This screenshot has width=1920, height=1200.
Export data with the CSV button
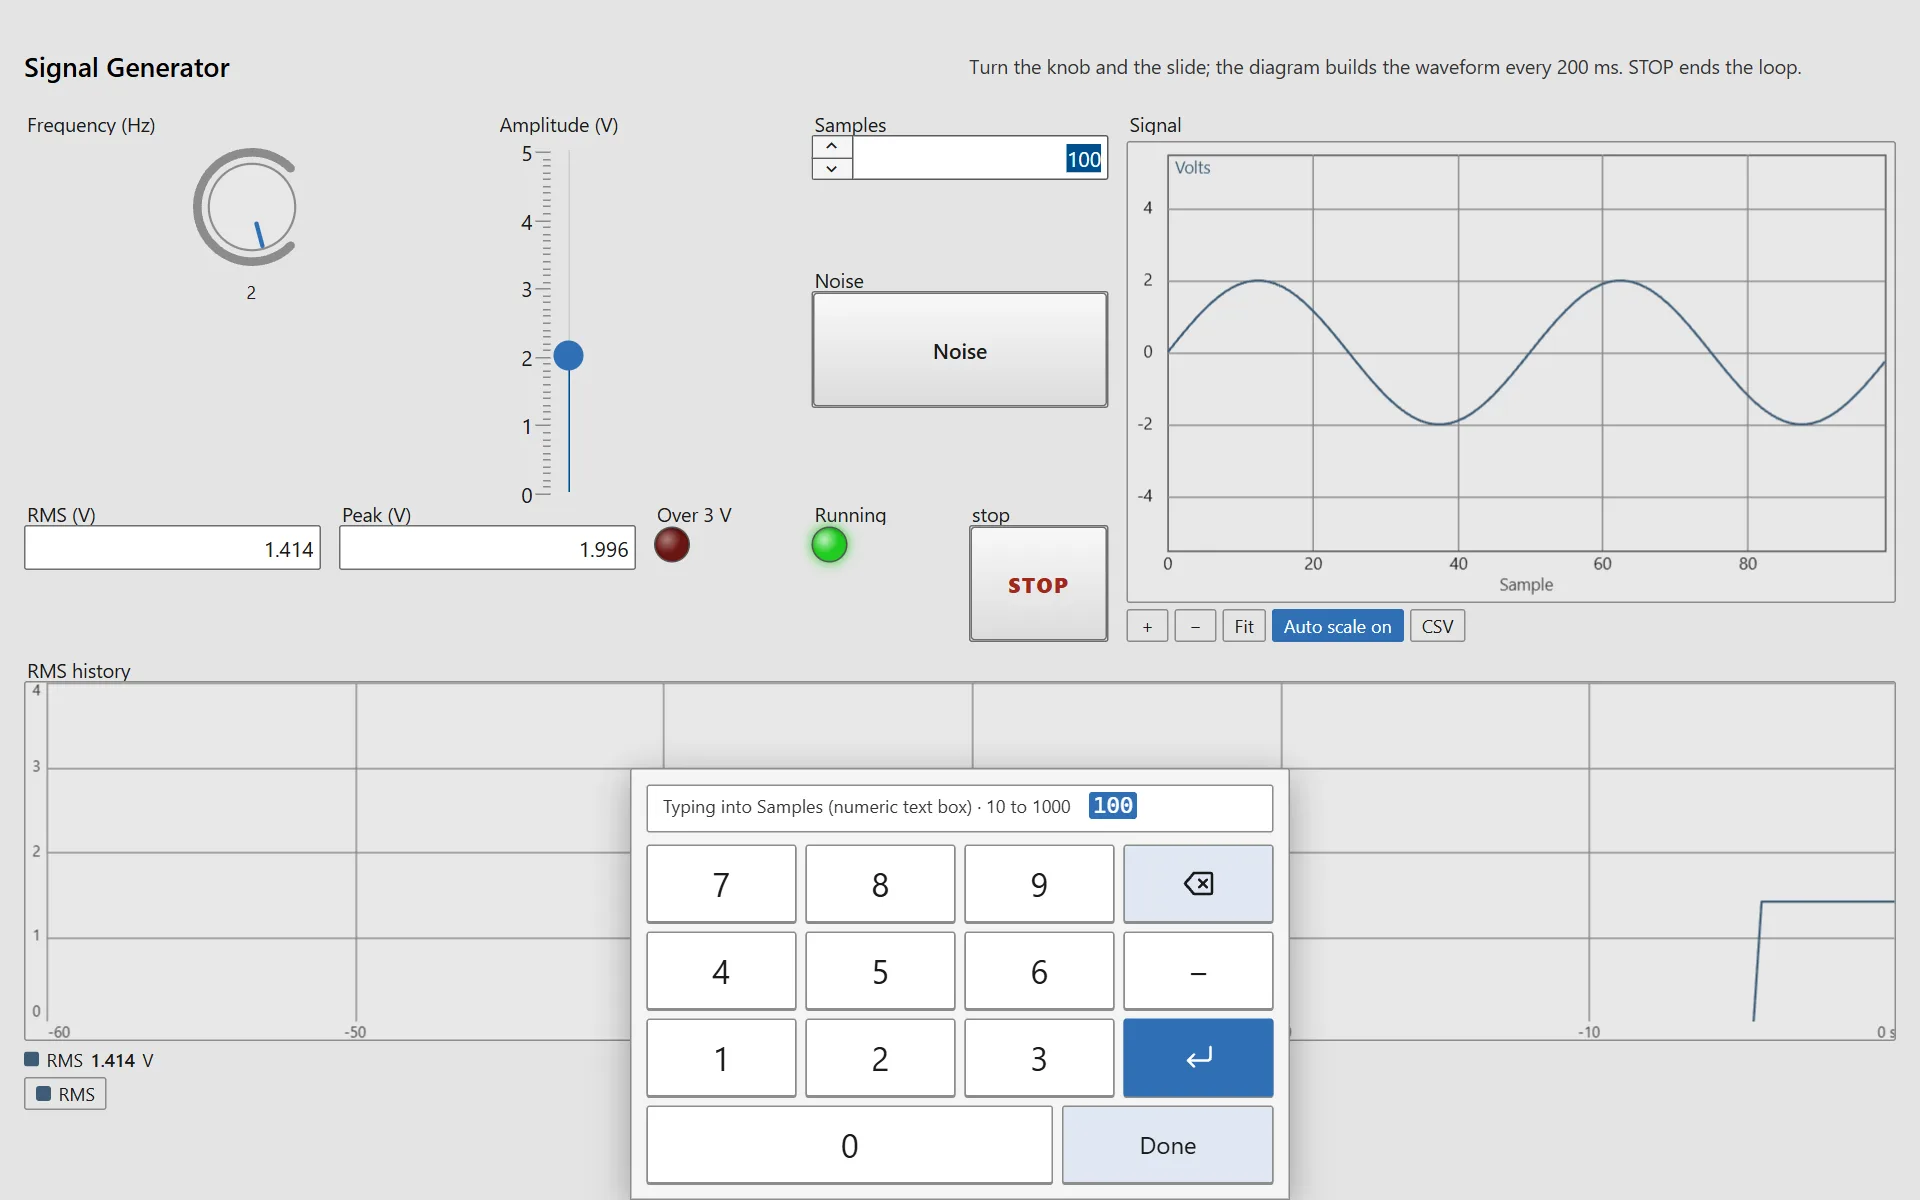[1437, 627]
